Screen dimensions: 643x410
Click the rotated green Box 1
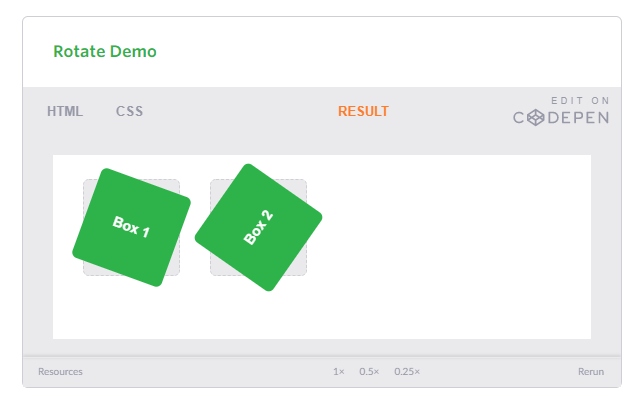[x=132, y=227]
